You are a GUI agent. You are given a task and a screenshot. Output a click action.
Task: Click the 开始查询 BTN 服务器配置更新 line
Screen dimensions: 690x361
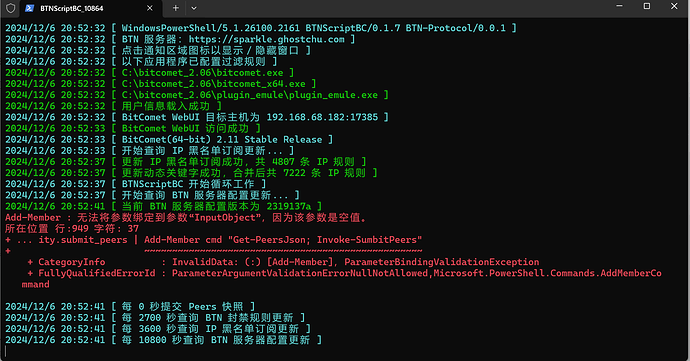point(152,195)
